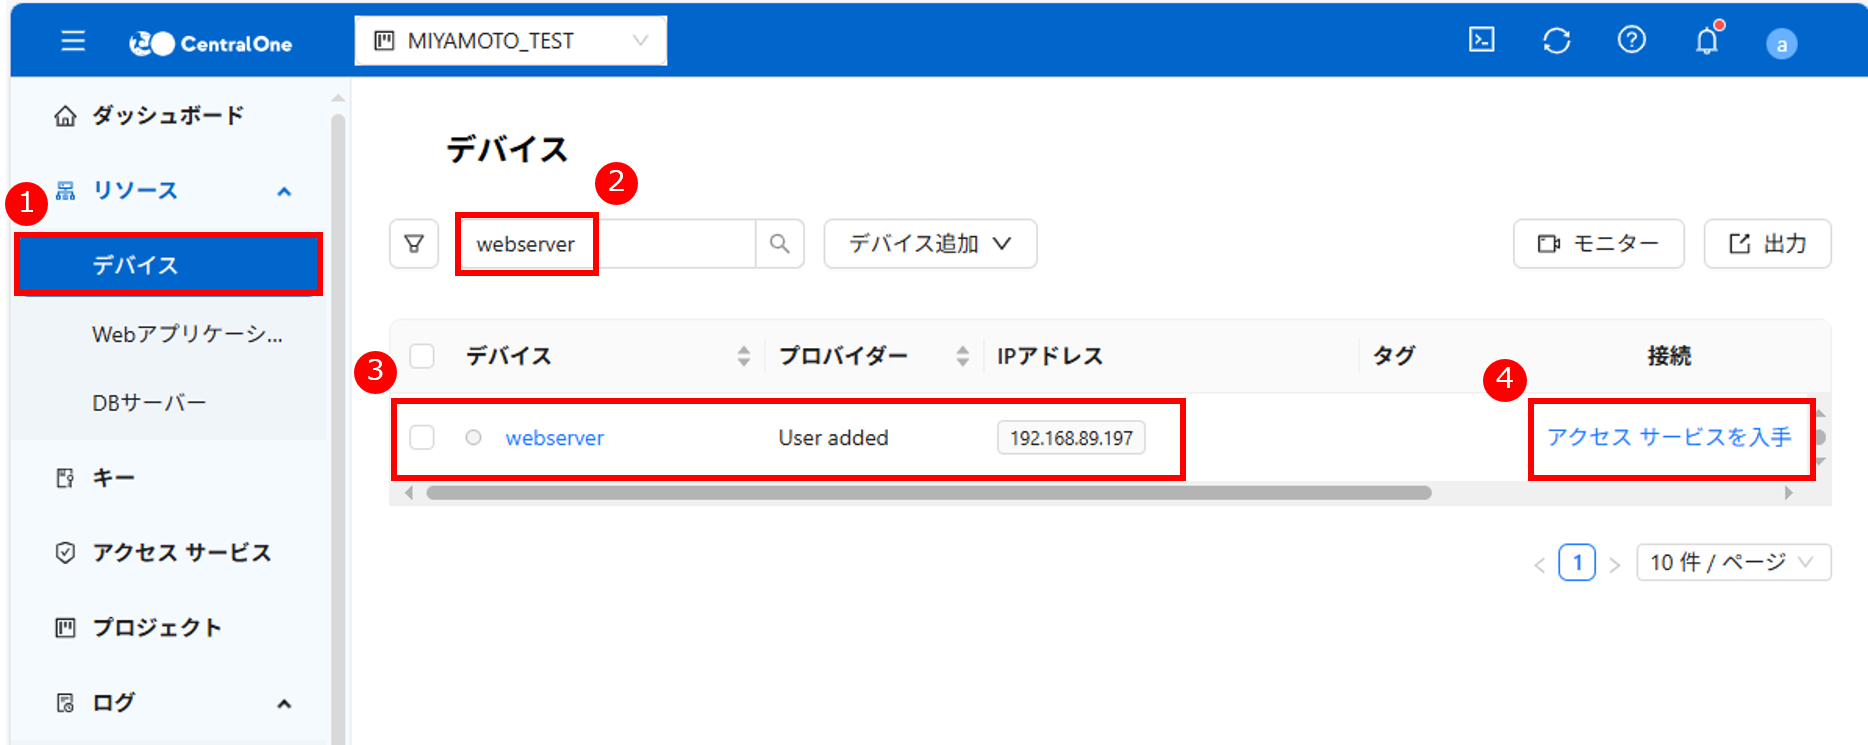The image size is (1868, 745).
Task: Expand the デバイス追加 dropdown
Action: pos(930,244)
